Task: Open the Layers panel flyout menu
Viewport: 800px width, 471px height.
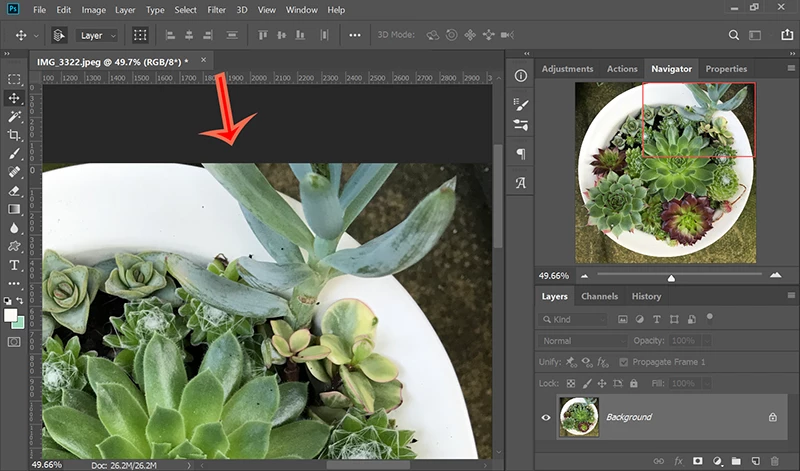Action: pyautogui.click(x=791, y=295)
